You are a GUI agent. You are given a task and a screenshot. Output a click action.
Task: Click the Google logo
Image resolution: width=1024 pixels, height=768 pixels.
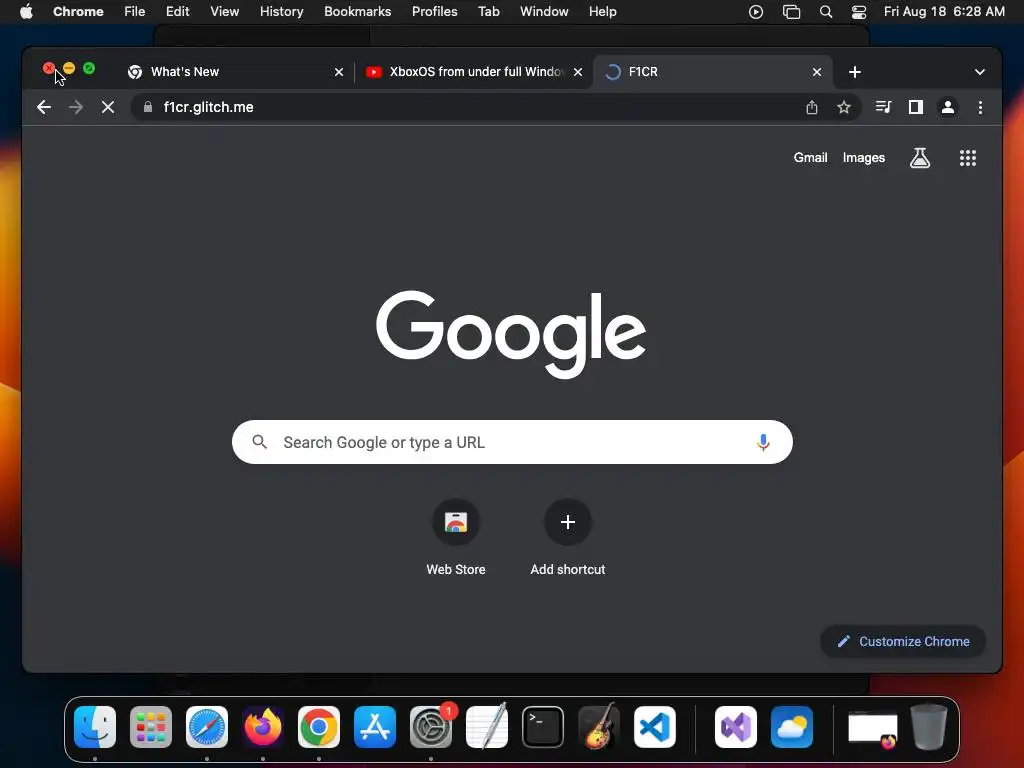coord(511,334)
